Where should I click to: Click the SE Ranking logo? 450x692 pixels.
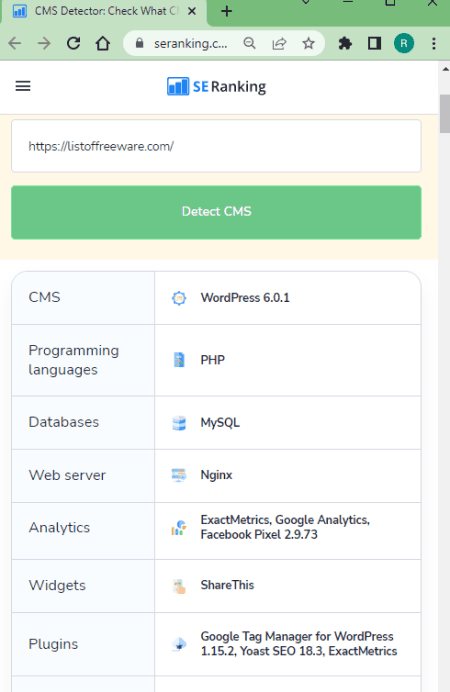216,86
